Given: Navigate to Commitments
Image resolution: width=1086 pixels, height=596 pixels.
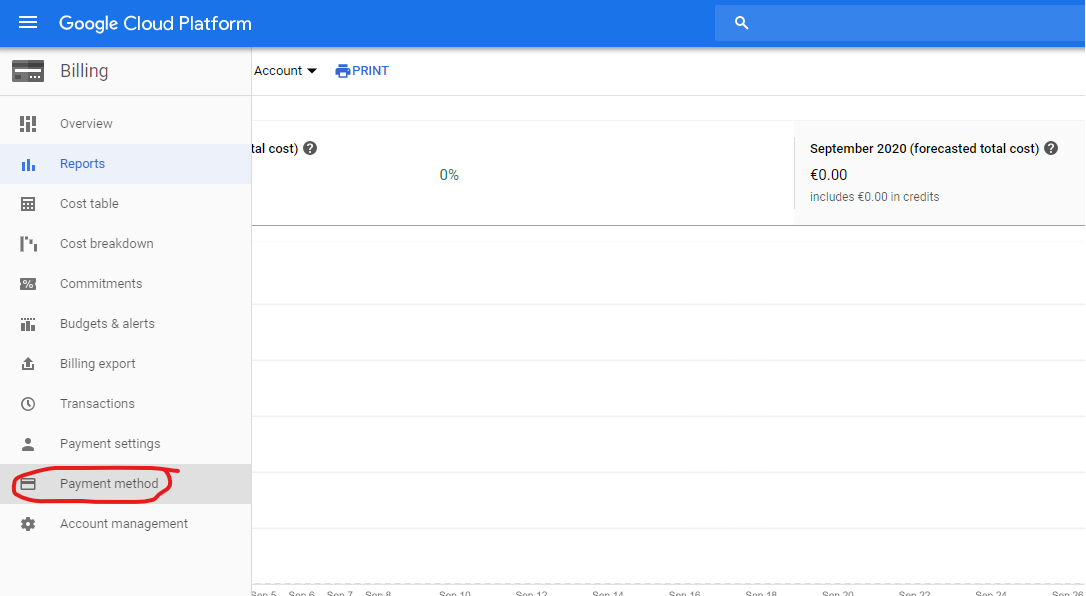Looking at the screenshot, I should tap(125, 284).
